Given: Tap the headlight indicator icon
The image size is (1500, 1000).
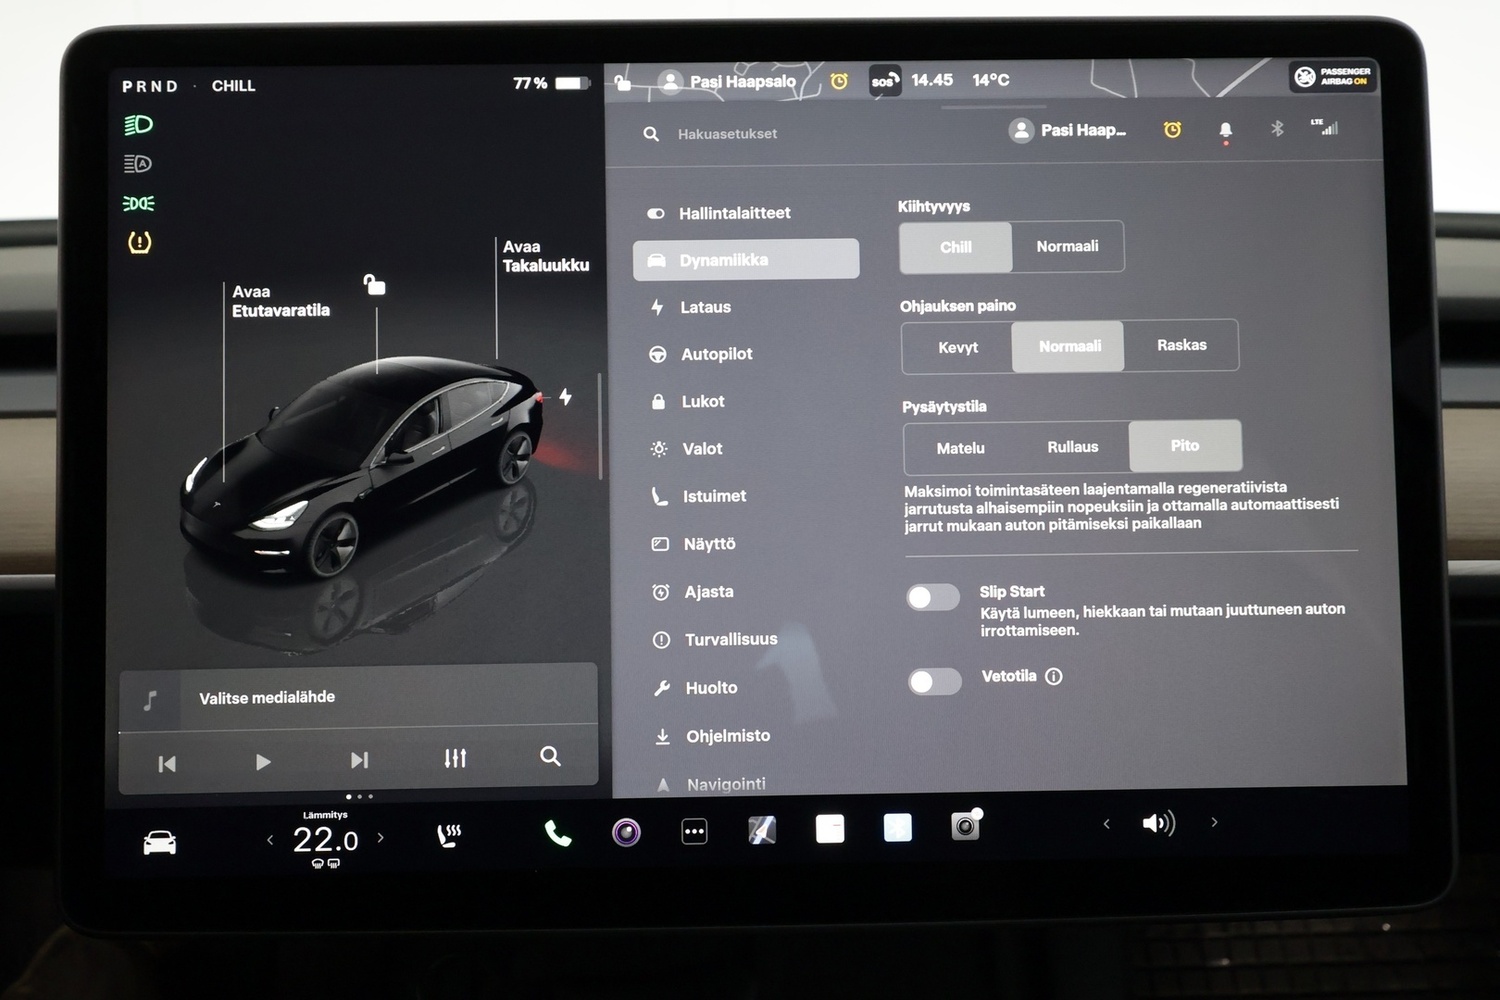Looking at the screenshot, I should [138, 125].
